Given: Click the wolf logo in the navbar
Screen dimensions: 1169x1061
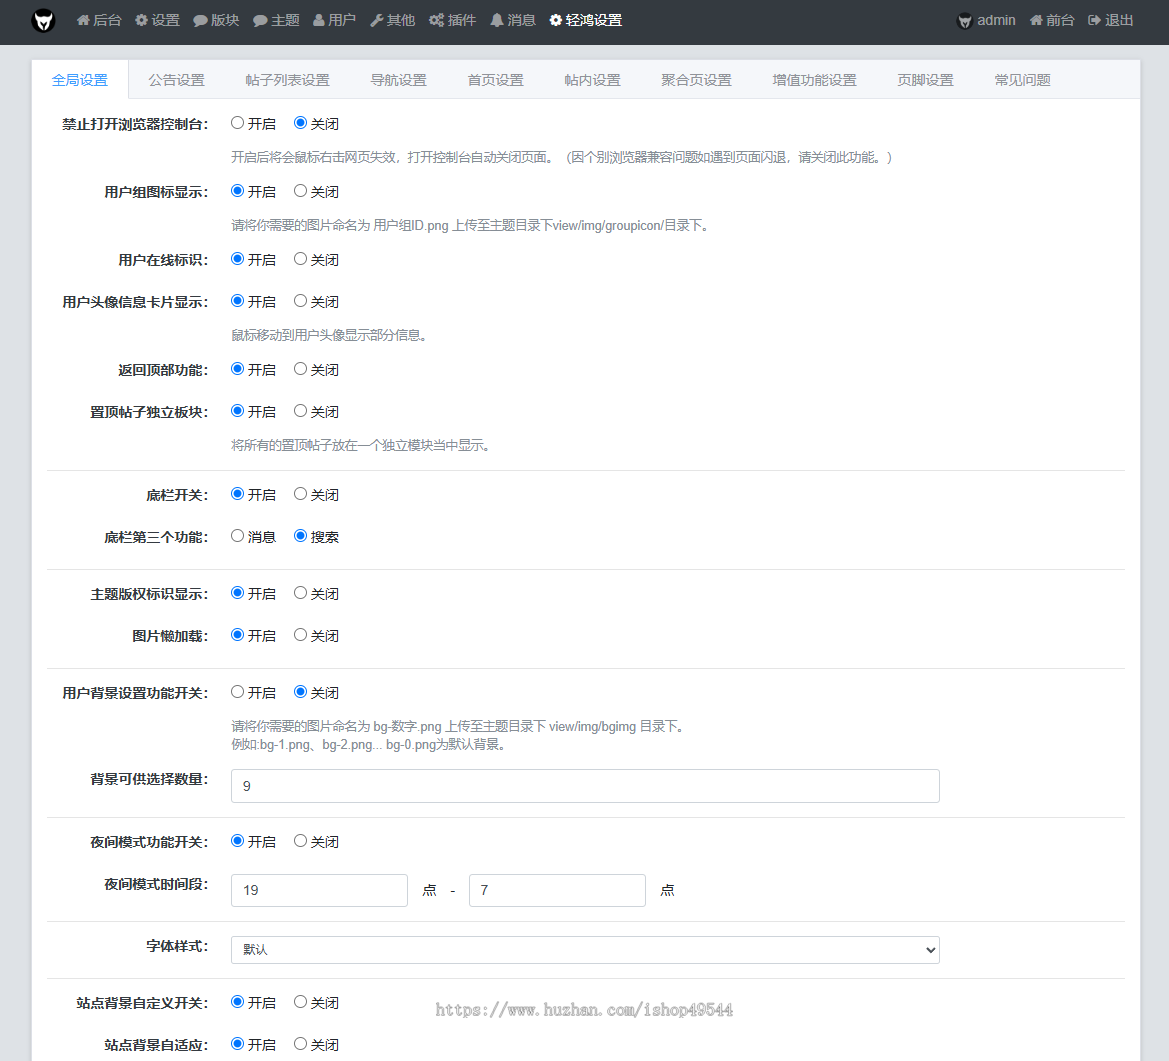Looking at the screenshot, I should click(43, 21).
